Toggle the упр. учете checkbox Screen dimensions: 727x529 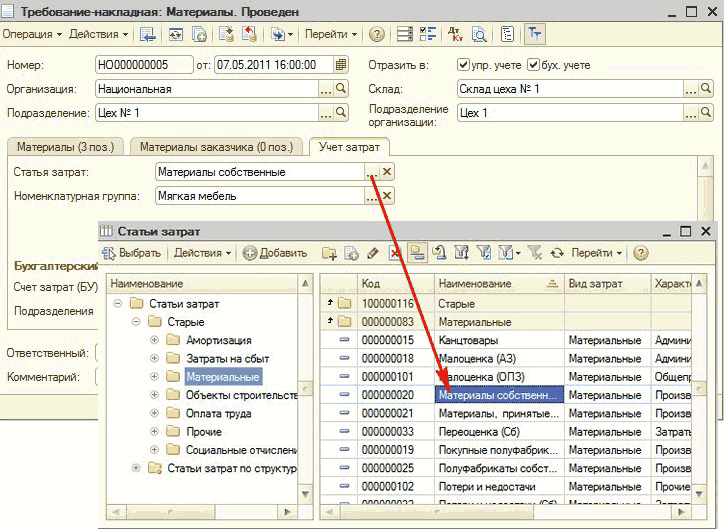[x=463, y=65]
